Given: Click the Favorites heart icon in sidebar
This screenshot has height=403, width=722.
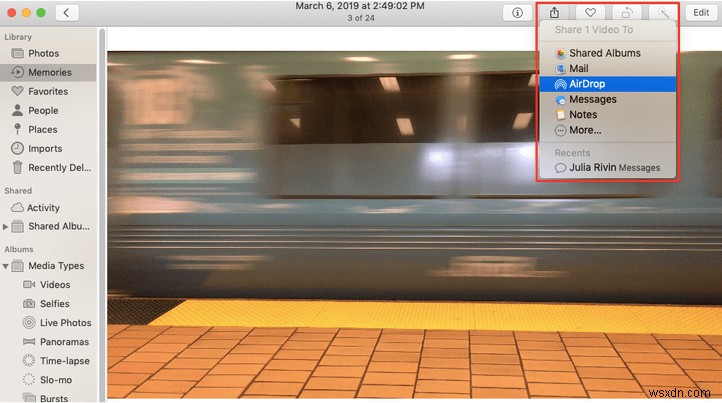Looking at the screenshot, I should click(17, 91).
